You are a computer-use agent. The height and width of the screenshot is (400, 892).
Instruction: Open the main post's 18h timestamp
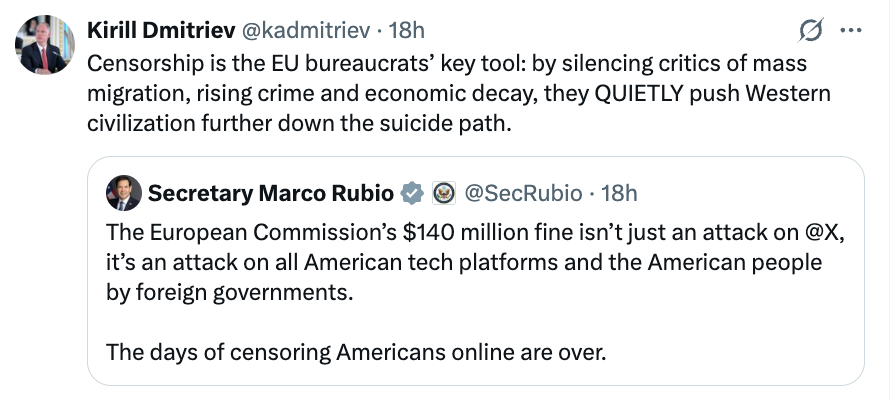(407, 31)
